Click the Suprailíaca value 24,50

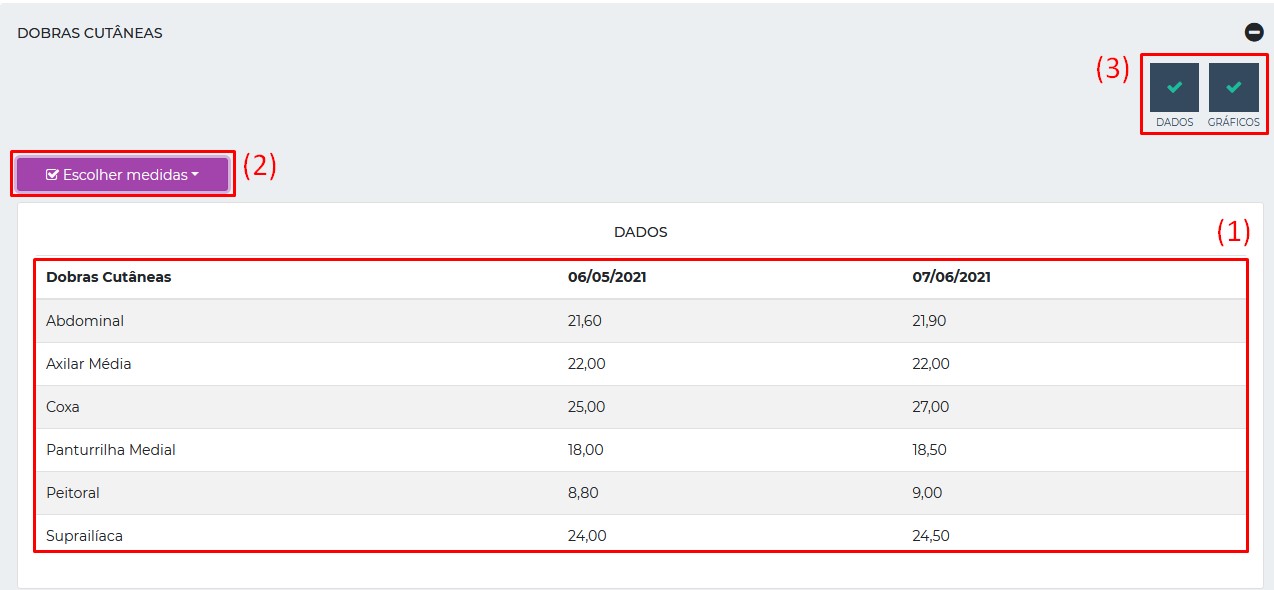coord(931,536)
